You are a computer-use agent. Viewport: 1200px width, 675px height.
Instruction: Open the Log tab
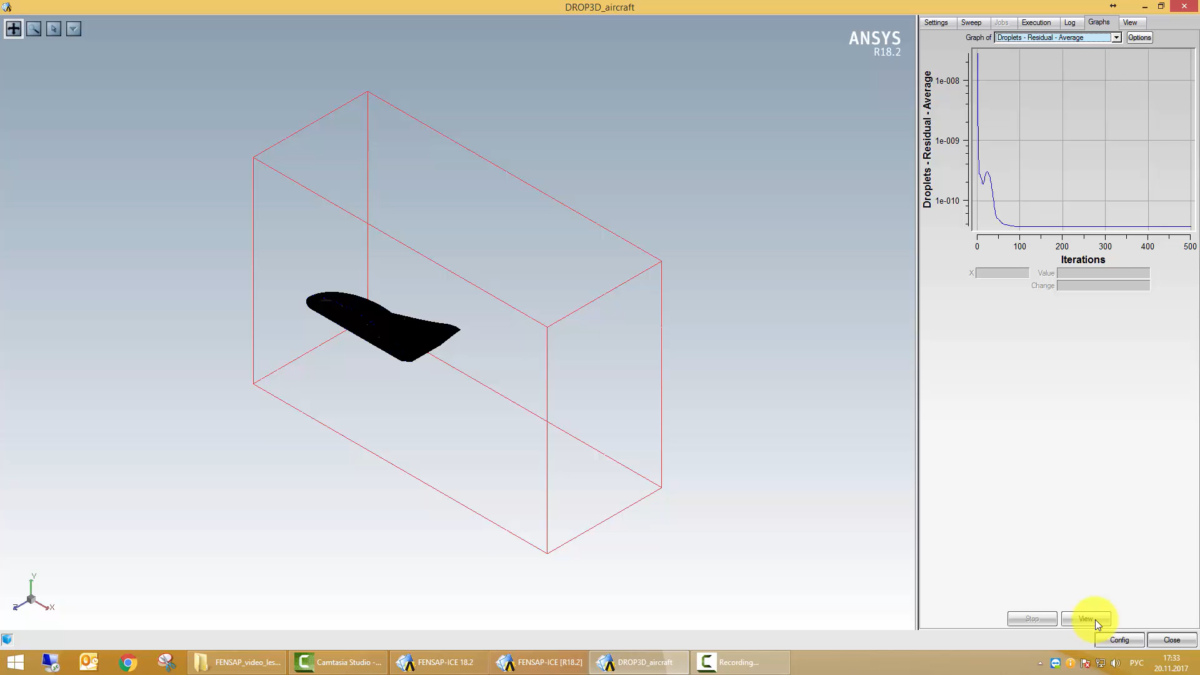[x=1070, y=22]
